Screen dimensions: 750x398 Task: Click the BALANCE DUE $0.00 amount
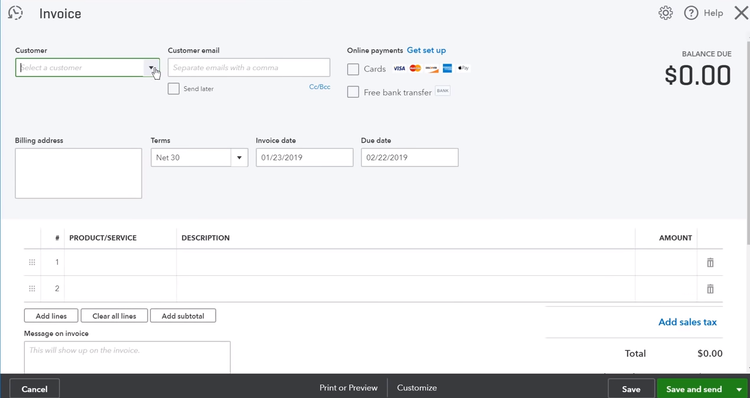pos(697,76)
